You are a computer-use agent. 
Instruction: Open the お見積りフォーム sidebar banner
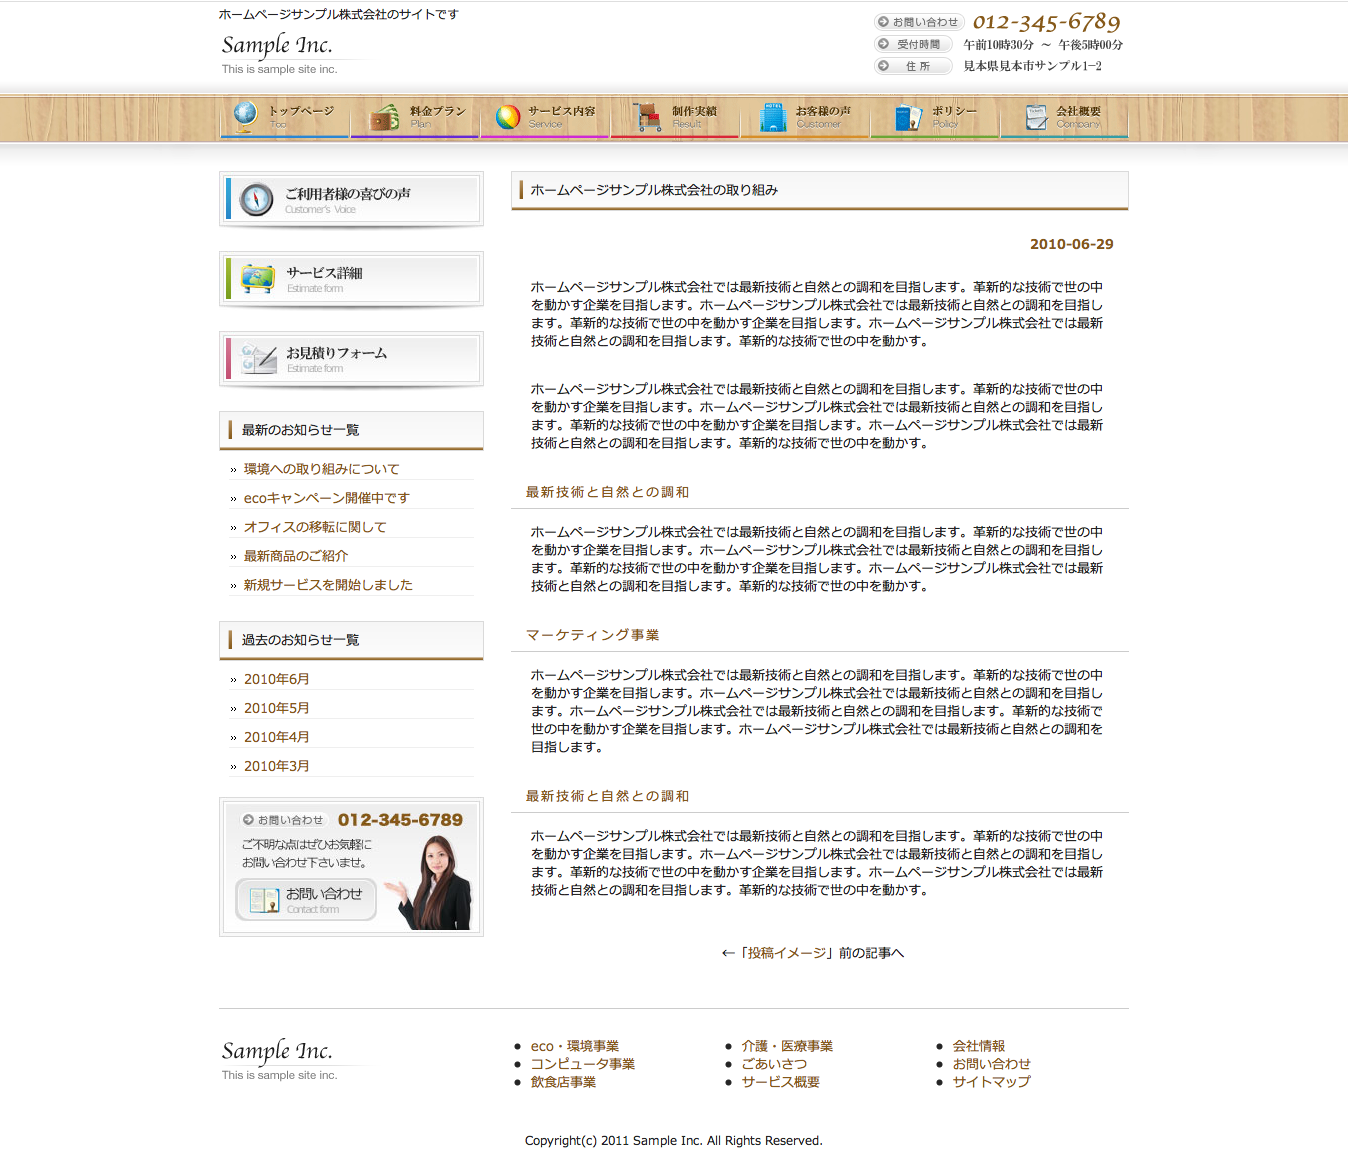click(x=351, y=359)
